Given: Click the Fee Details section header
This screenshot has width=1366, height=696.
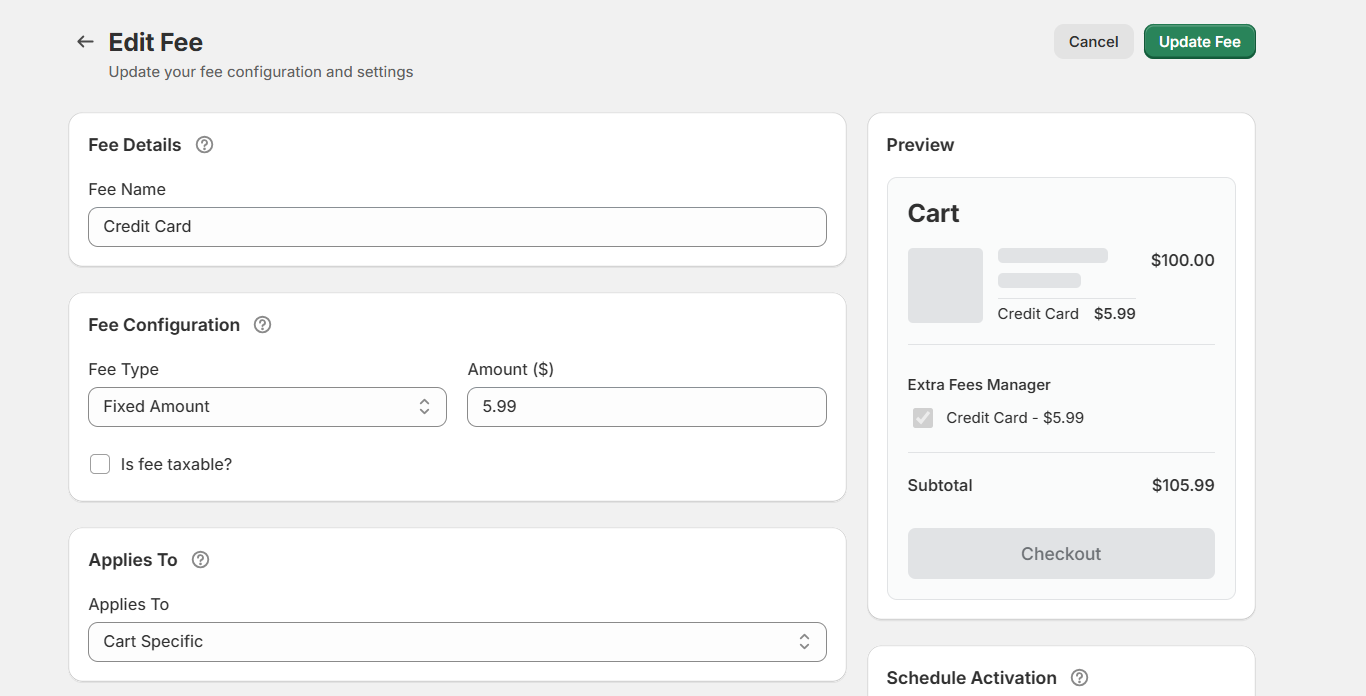Looking at the screenshot, I should (134, 144).
